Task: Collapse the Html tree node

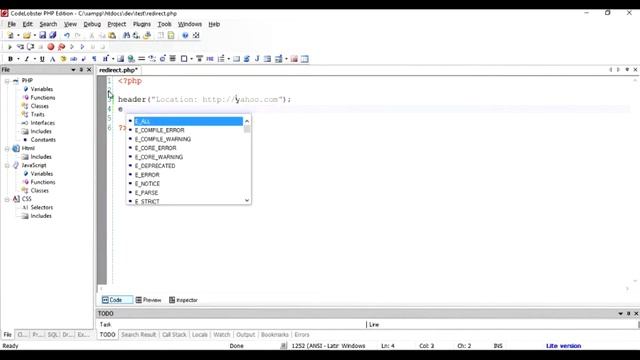Action: tap(7, 149)
